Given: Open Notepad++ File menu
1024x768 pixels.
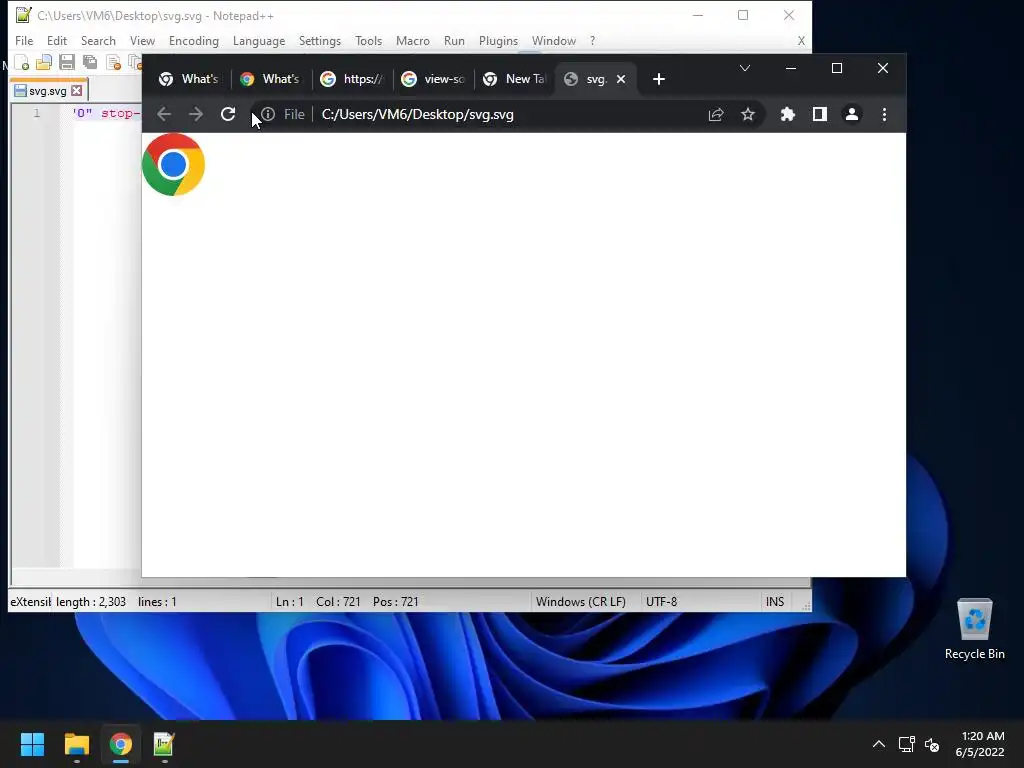Looking at the screenshot, I should pos(24,40).
